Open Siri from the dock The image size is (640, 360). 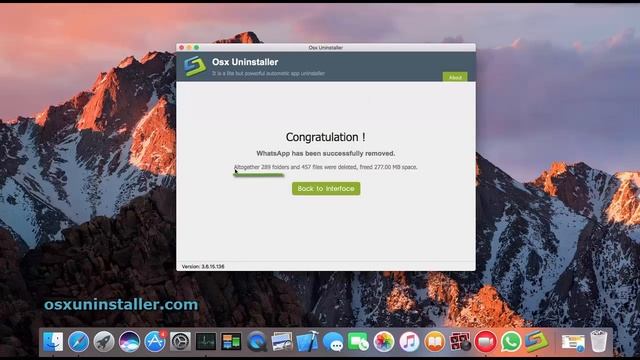pos(129,341)
